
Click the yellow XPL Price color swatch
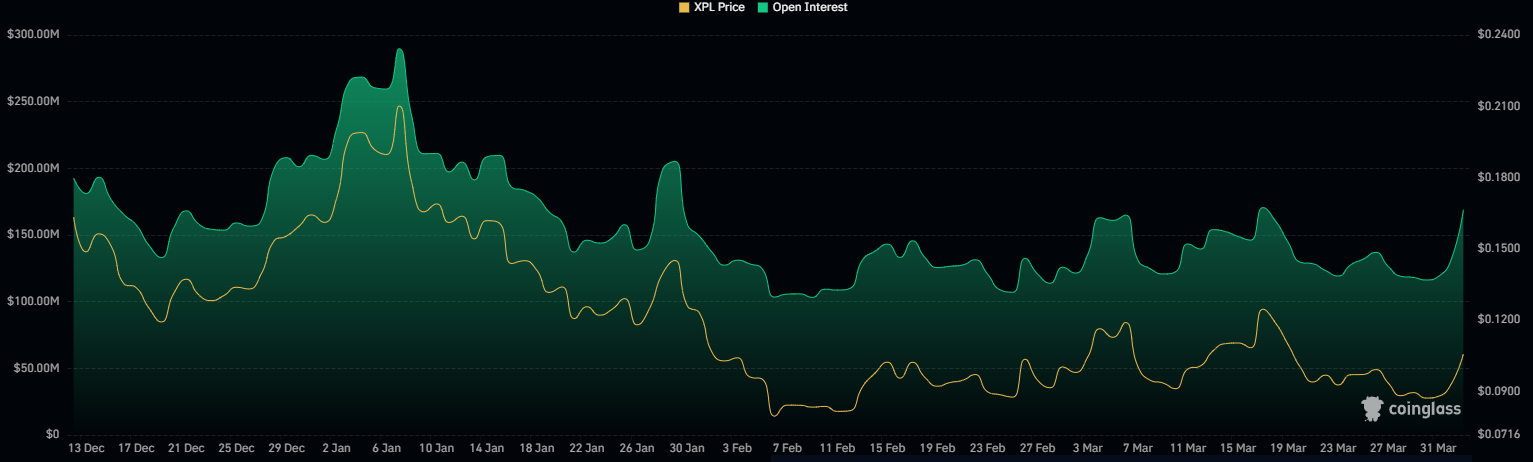point(684,7)
